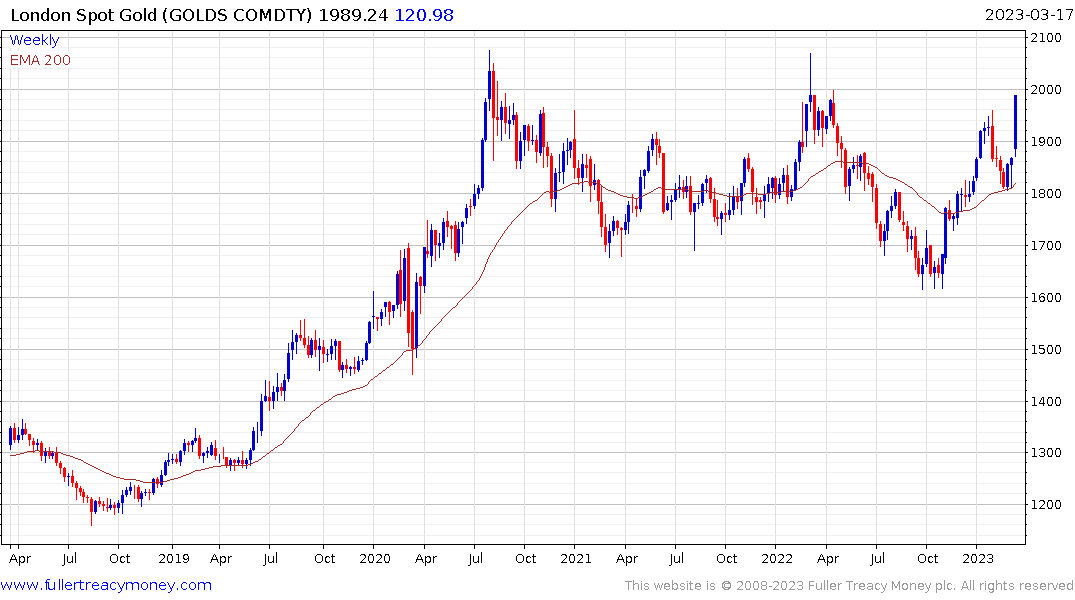The width and height of the screenshot is (1075, 600).
Task: Click the 2100 price axis label
Action: point(1046,38)
